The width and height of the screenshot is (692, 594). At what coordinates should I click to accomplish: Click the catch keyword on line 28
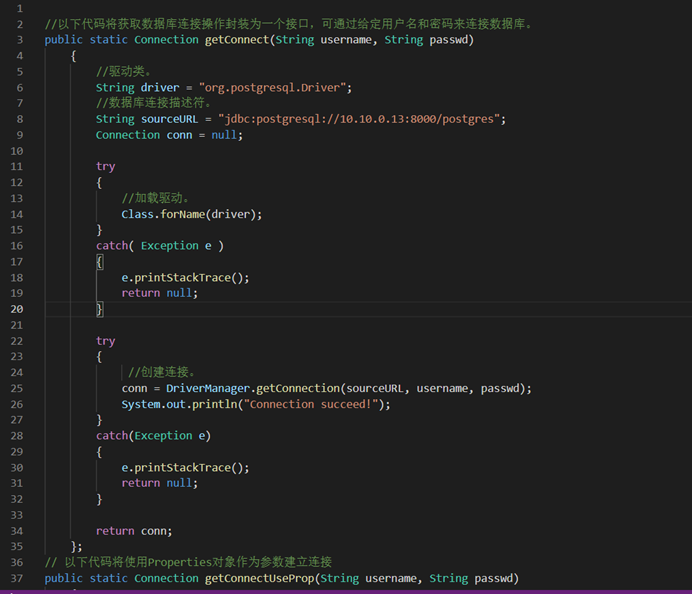click(112, 436)
